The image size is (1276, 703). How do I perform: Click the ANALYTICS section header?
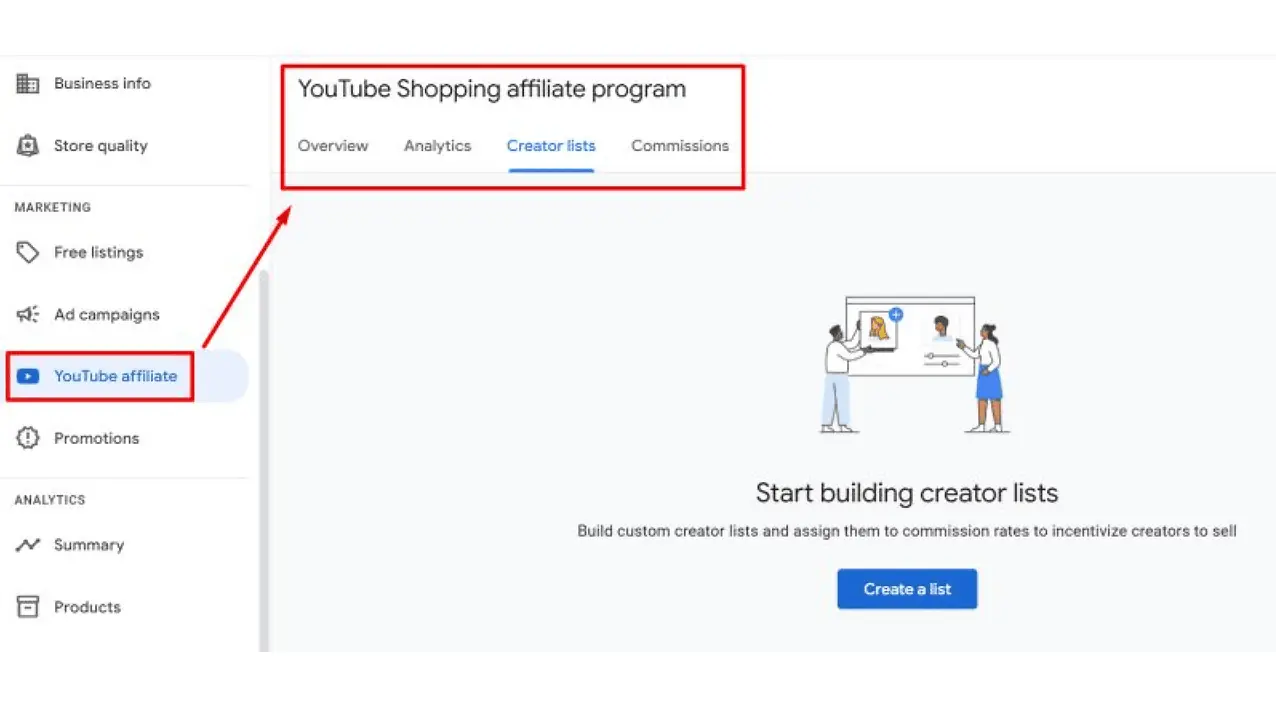point(50,500)
